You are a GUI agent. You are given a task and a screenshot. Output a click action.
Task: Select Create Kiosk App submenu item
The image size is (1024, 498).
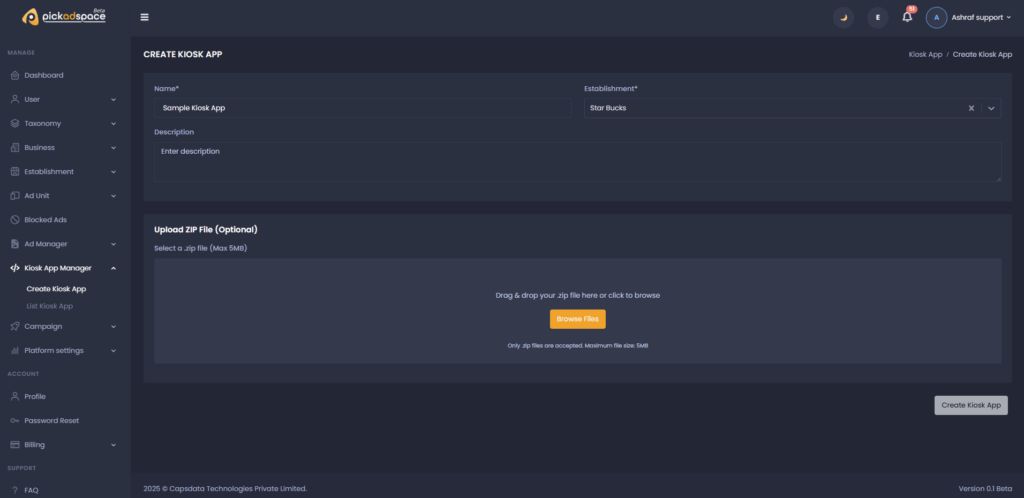coord(56,289)
